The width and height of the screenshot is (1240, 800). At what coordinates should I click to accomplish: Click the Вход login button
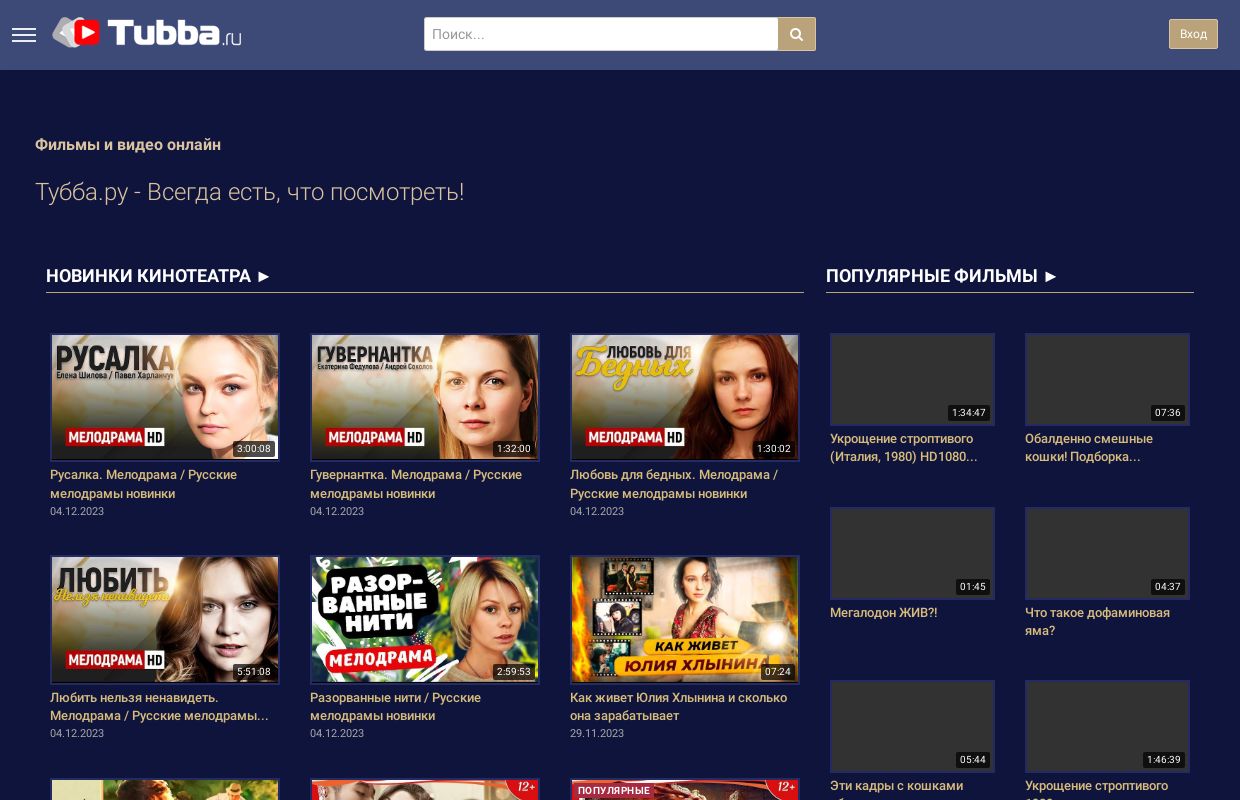tap(1193, 34)
